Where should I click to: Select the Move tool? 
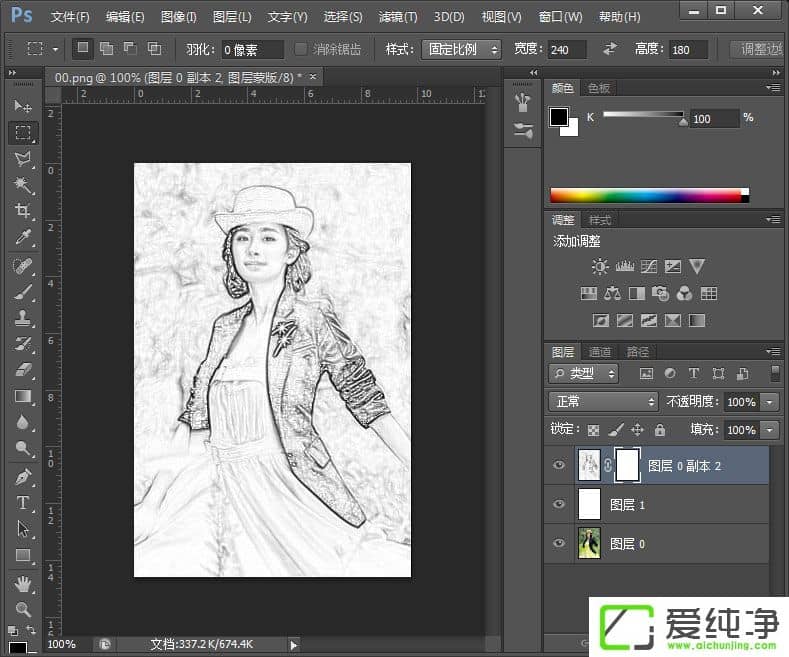click(x=22, y=106)
